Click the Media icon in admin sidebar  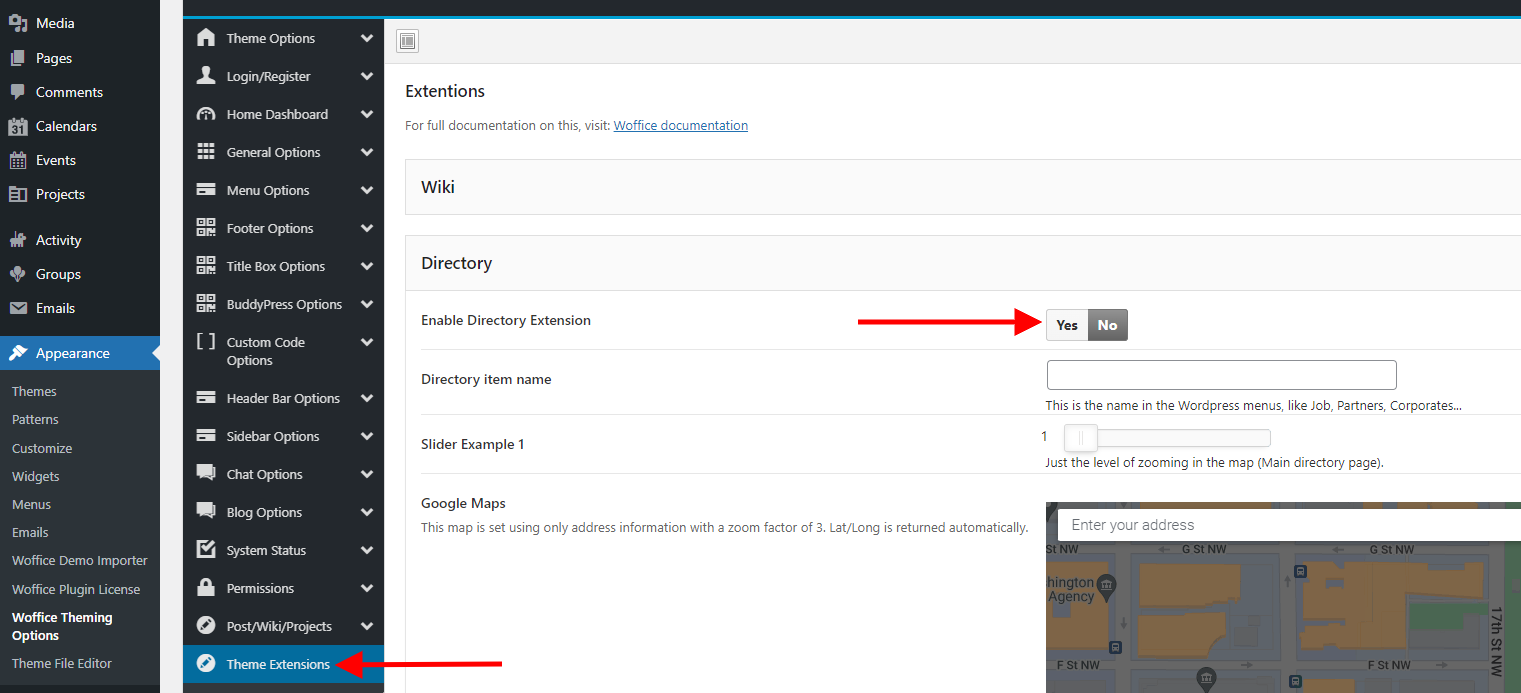pyautogui.click(x=17, y=23)
